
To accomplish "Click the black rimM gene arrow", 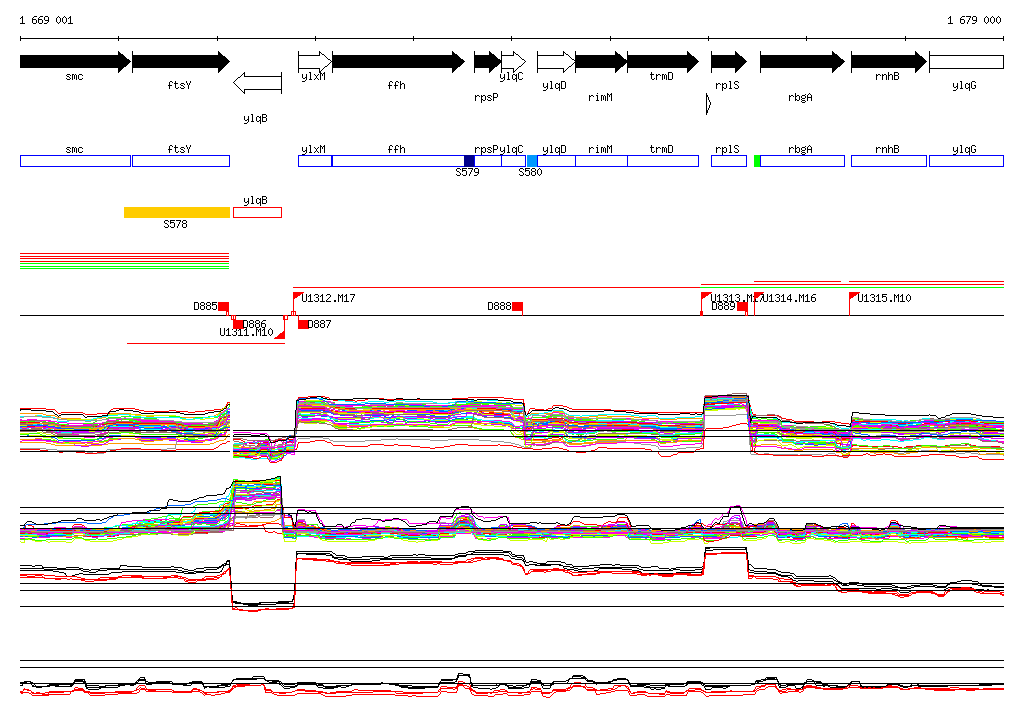I will click(601, 62).
